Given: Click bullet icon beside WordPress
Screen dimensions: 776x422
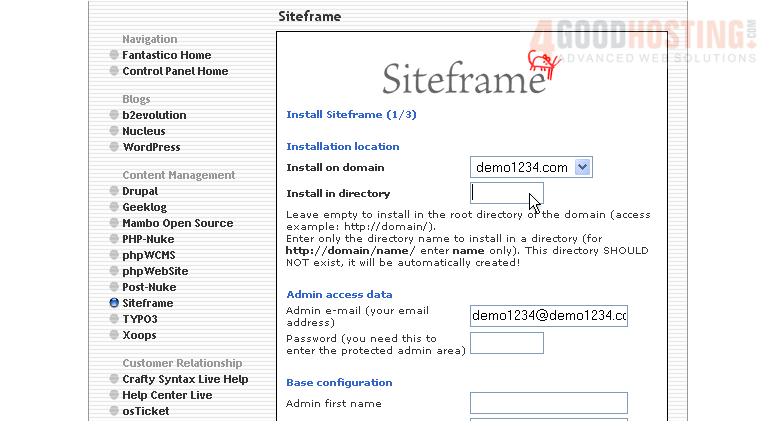Looking at the screenshot, I should click(x=114, y=147).
